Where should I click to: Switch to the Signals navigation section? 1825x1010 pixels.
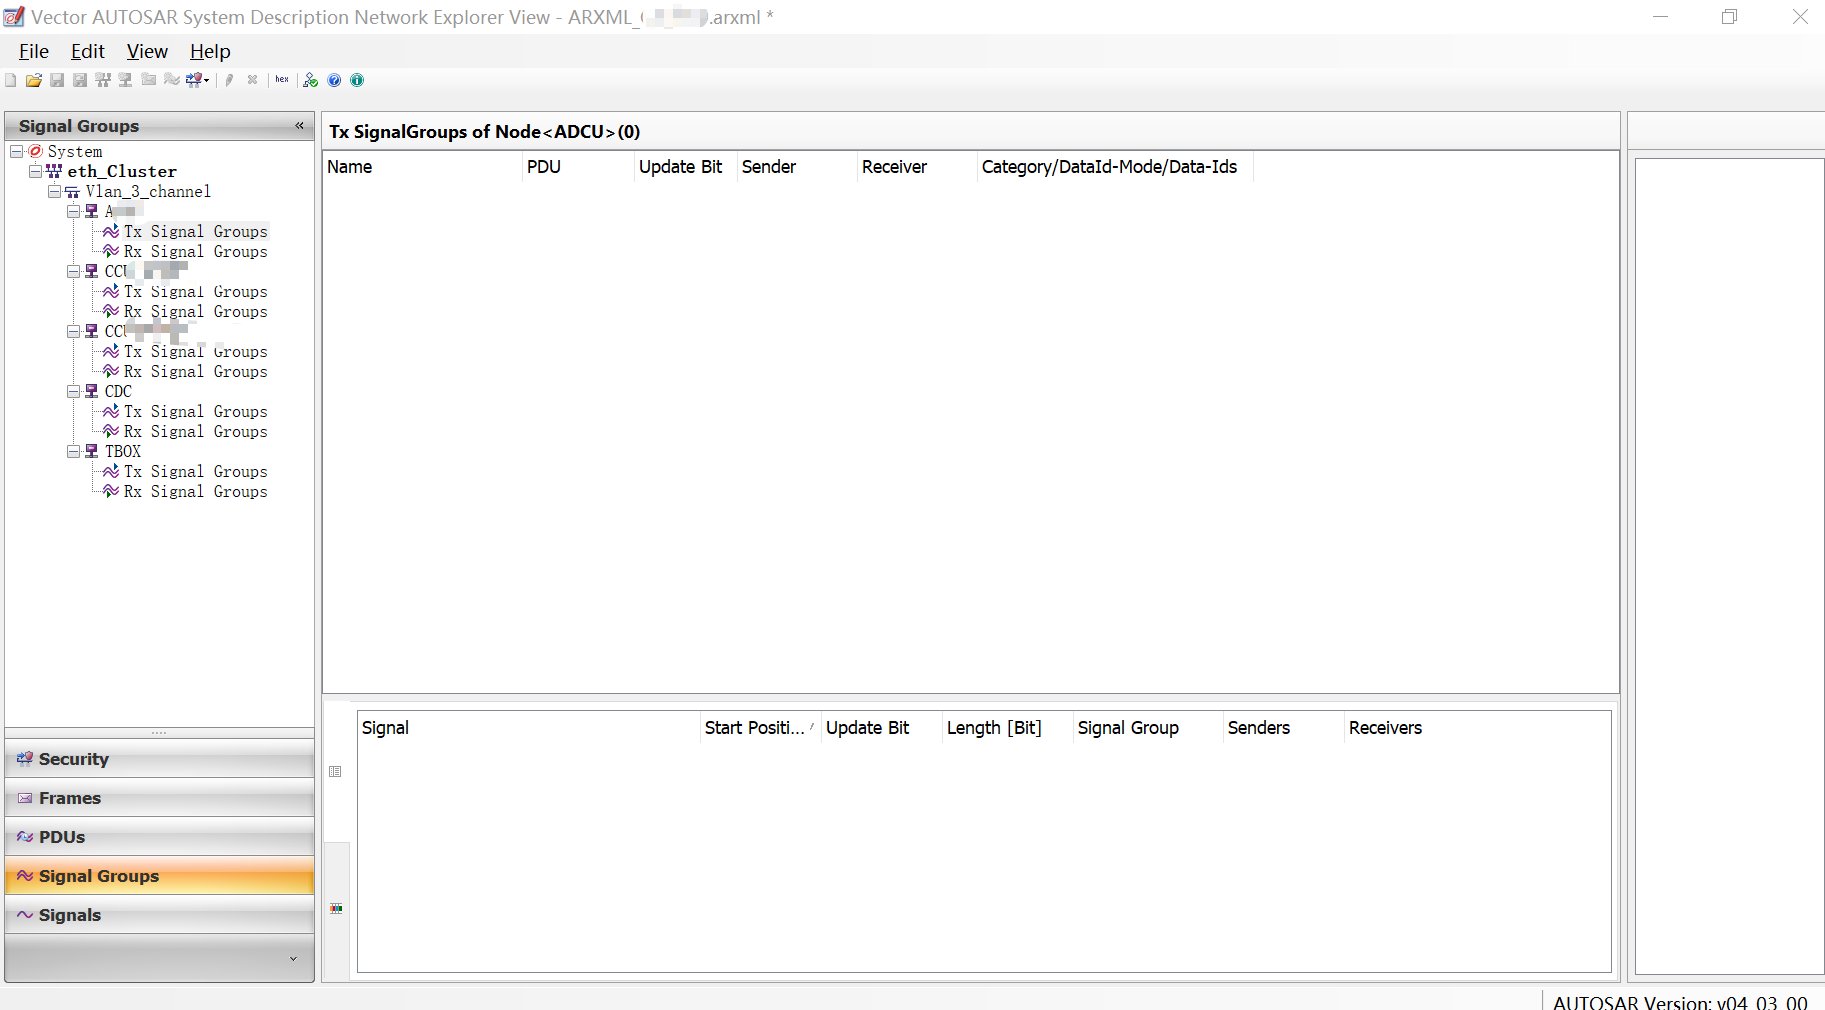tap(159, 915)
